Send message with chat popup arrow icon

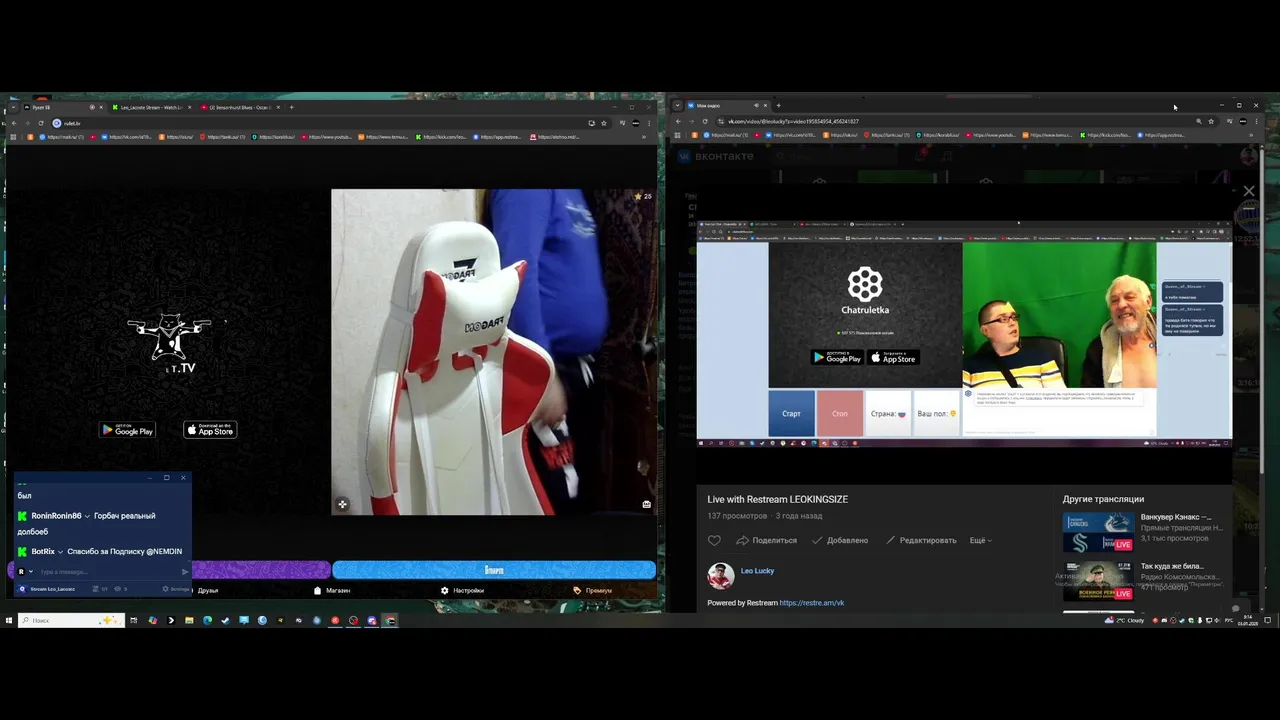(x=185, y=572)
